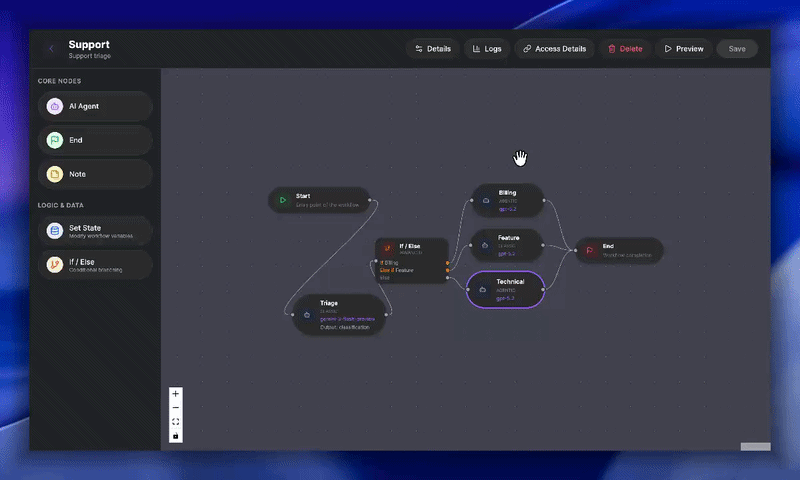Viewport: 800px width, 480px height.
Task: Select the If / Else branching icon
Action: pos(55,265)
